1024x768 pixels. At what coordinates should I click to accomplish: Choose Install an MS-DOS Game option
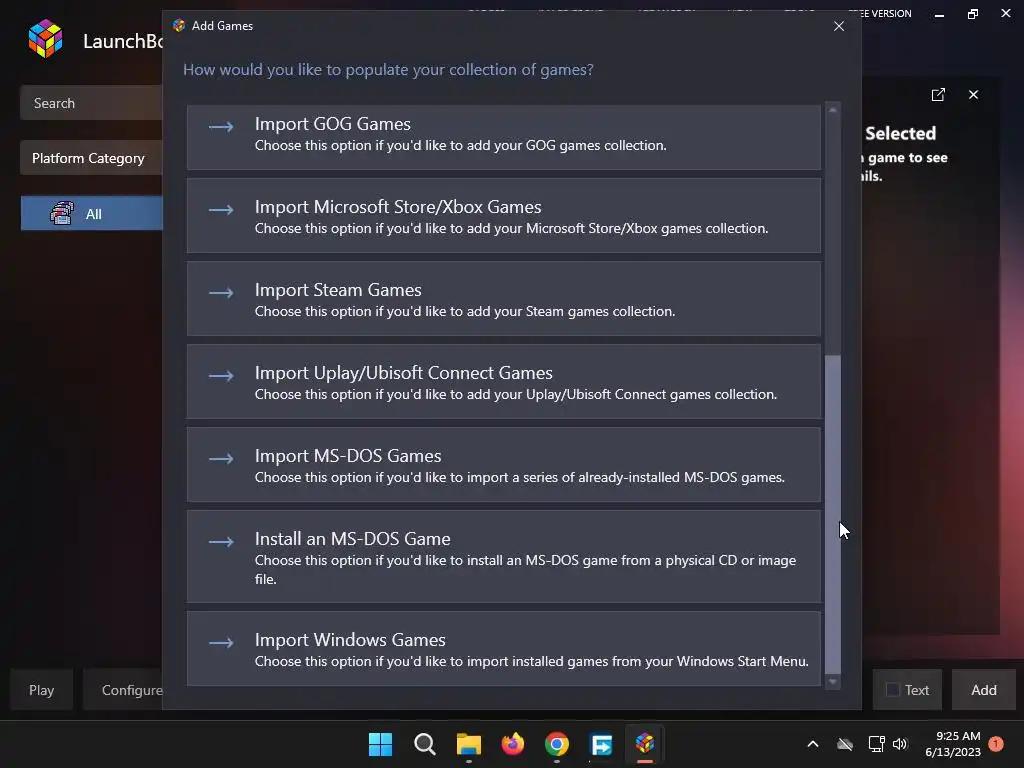pos(504,556)
